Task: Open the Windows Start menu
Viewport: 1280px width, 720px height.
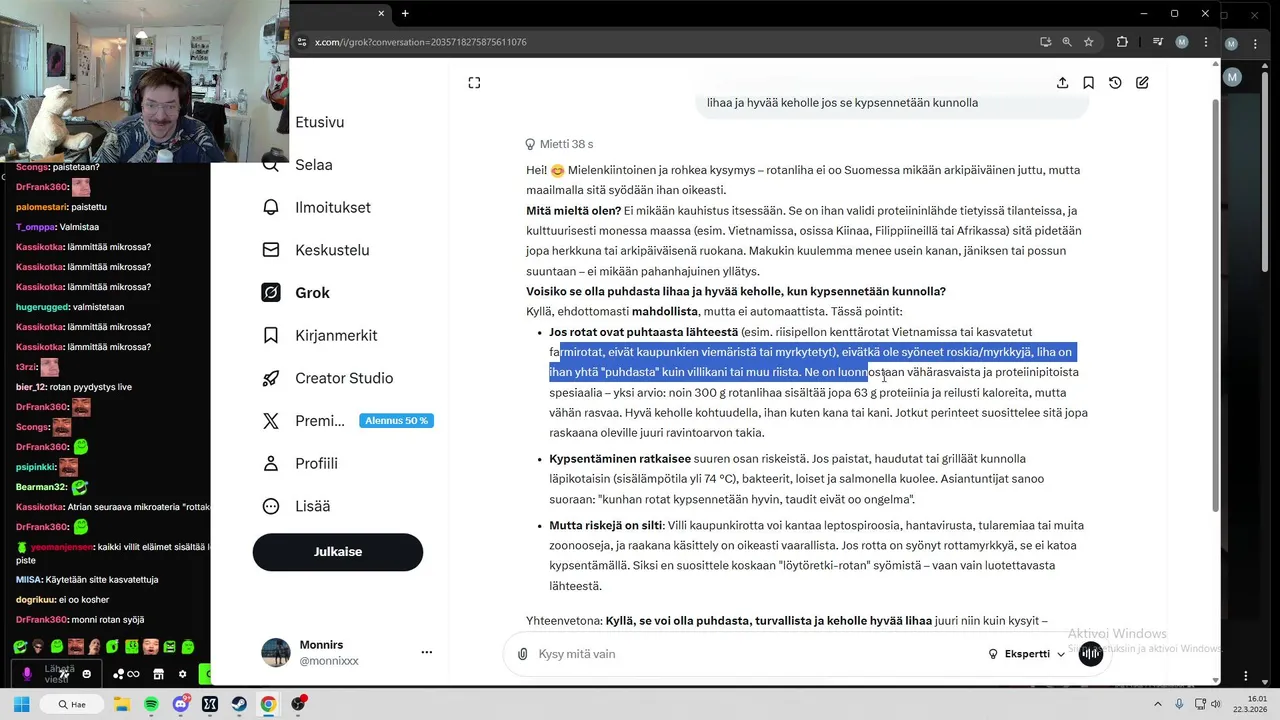Action: click(21, 704)
